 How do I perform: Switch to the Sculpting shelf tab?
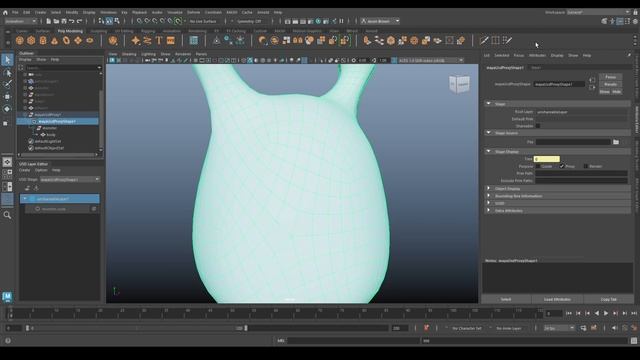click(98, 31)
